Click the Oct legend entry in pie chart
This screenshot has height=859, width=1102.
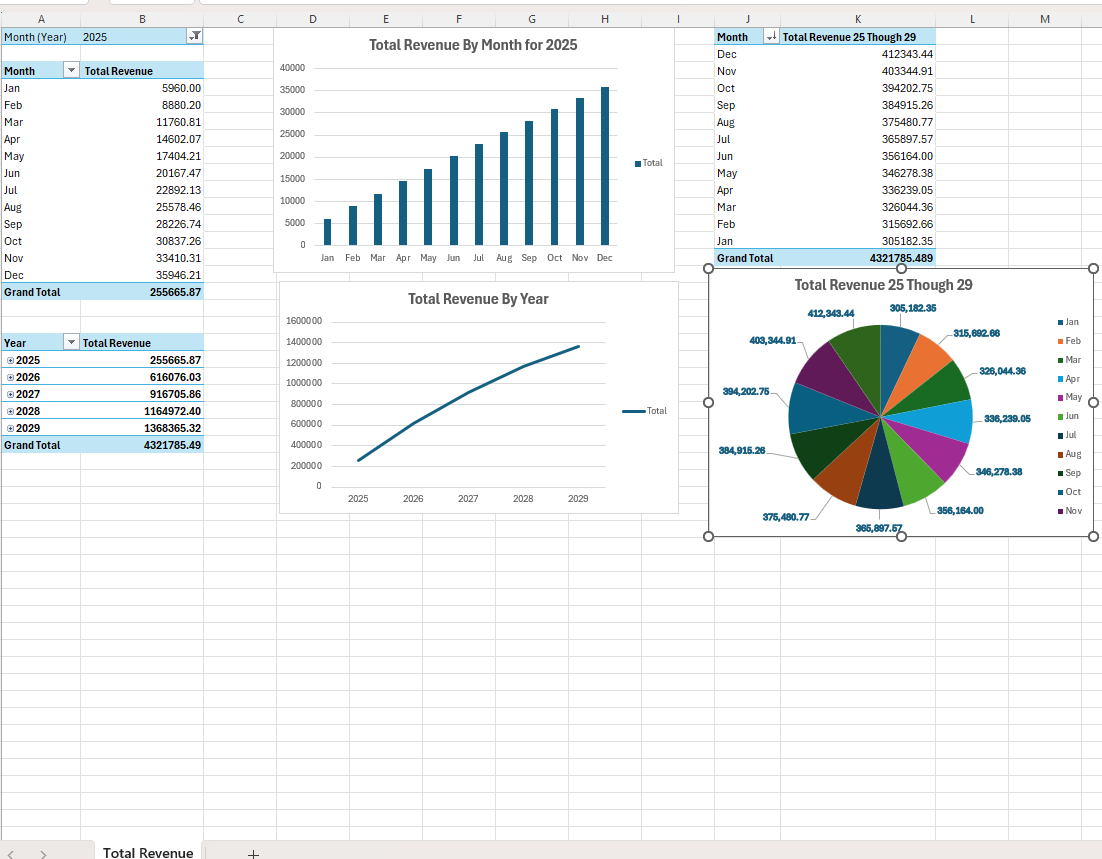[1069, 492]
